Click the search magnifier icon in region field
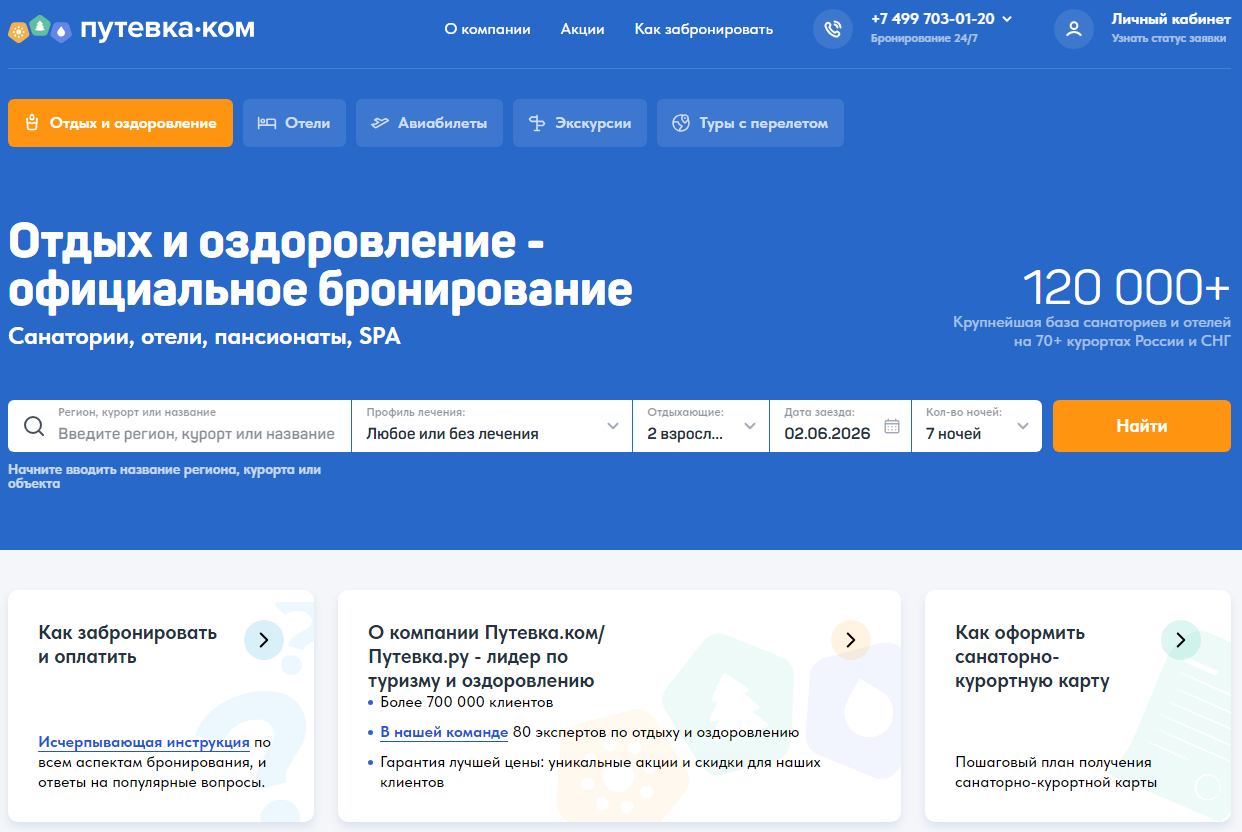The width and height of the screenshot is (1242, 832). click(34, 426)
